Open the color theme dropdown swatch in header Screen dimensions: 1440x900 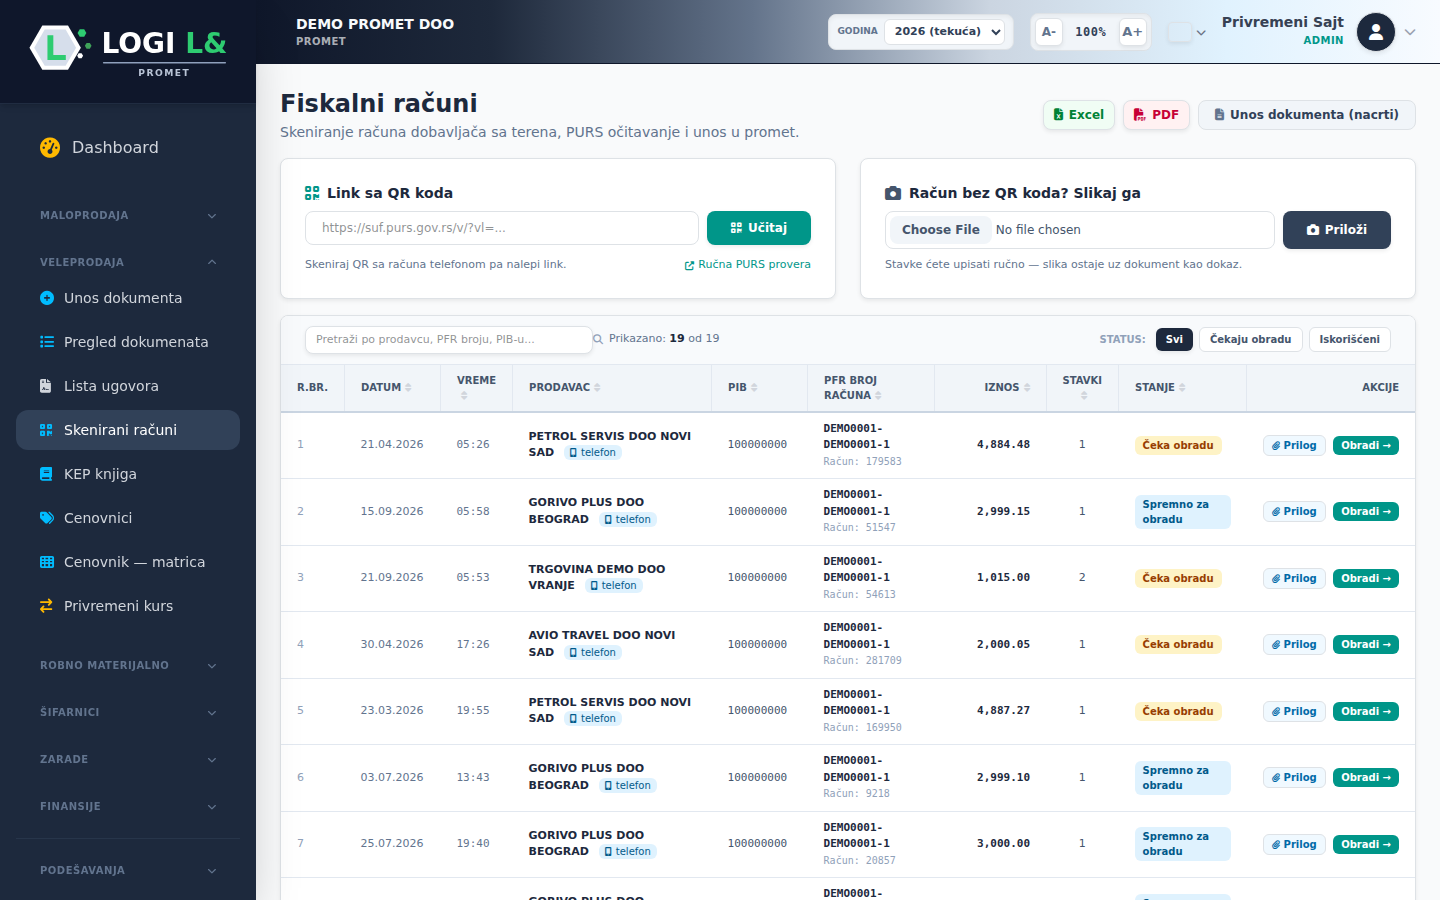(x=1186, y=32)
